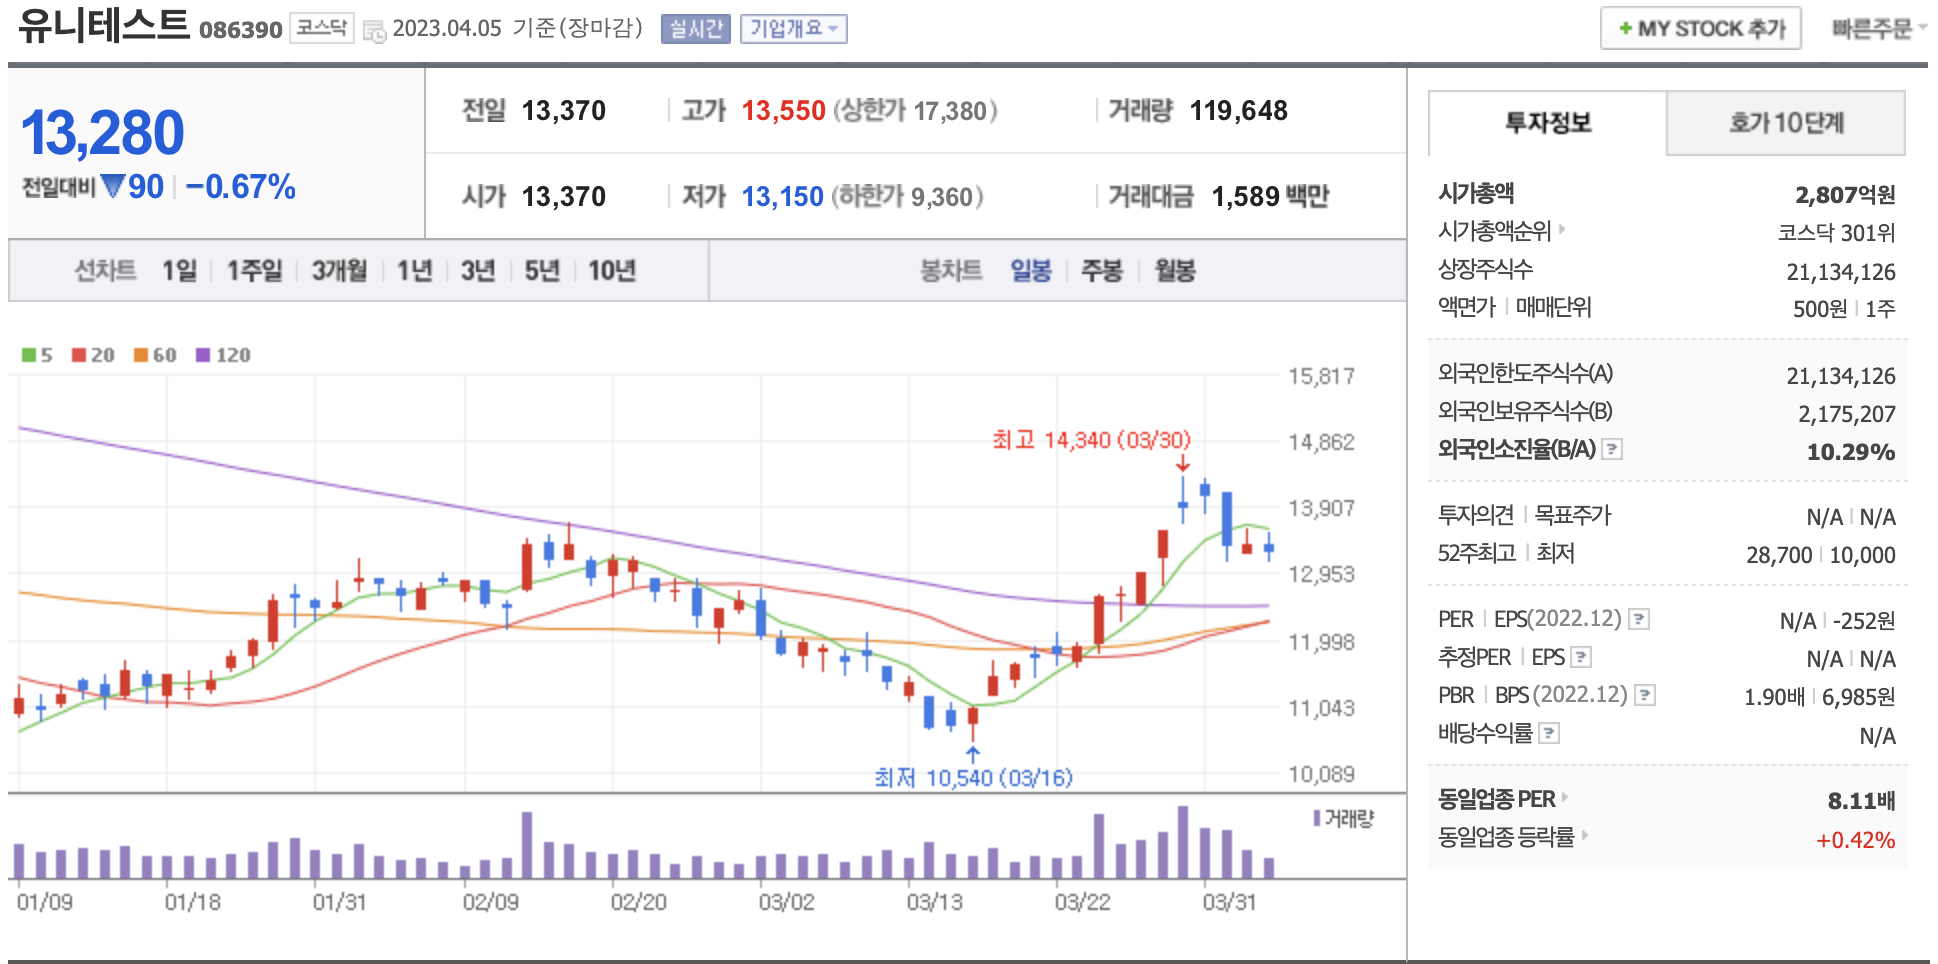
Task: Click the calendar icon before the date
Action: (374, 31)
